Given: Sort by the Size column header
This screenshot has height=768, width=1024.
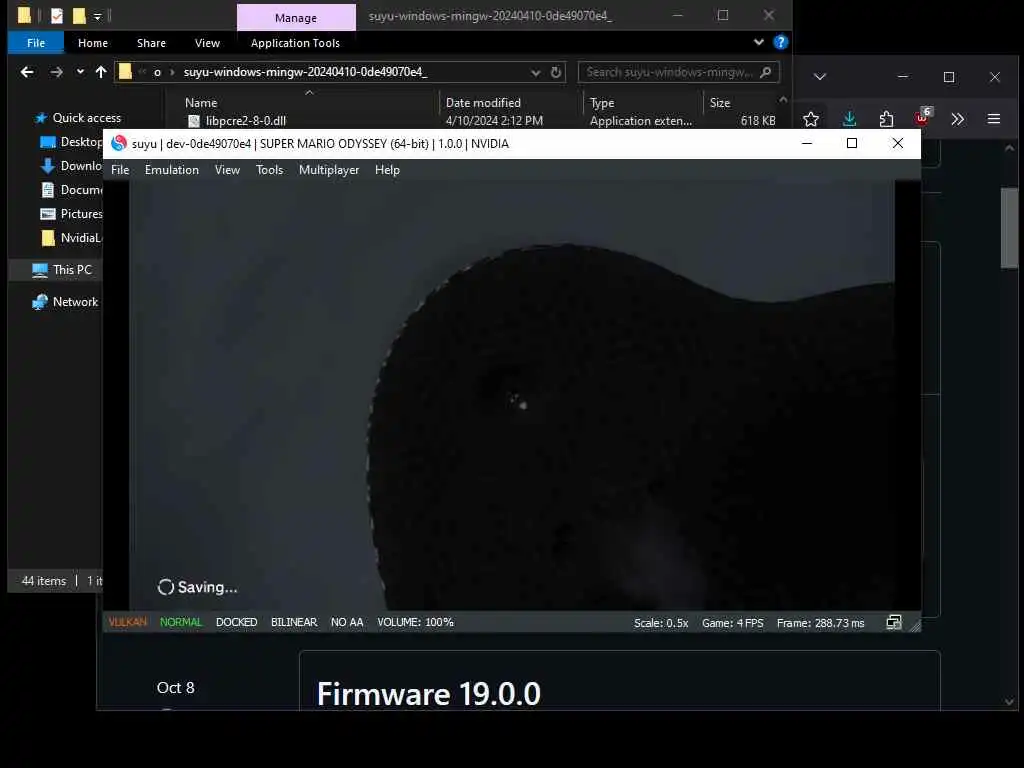Looking at the screenshot, I should [720, 103].
